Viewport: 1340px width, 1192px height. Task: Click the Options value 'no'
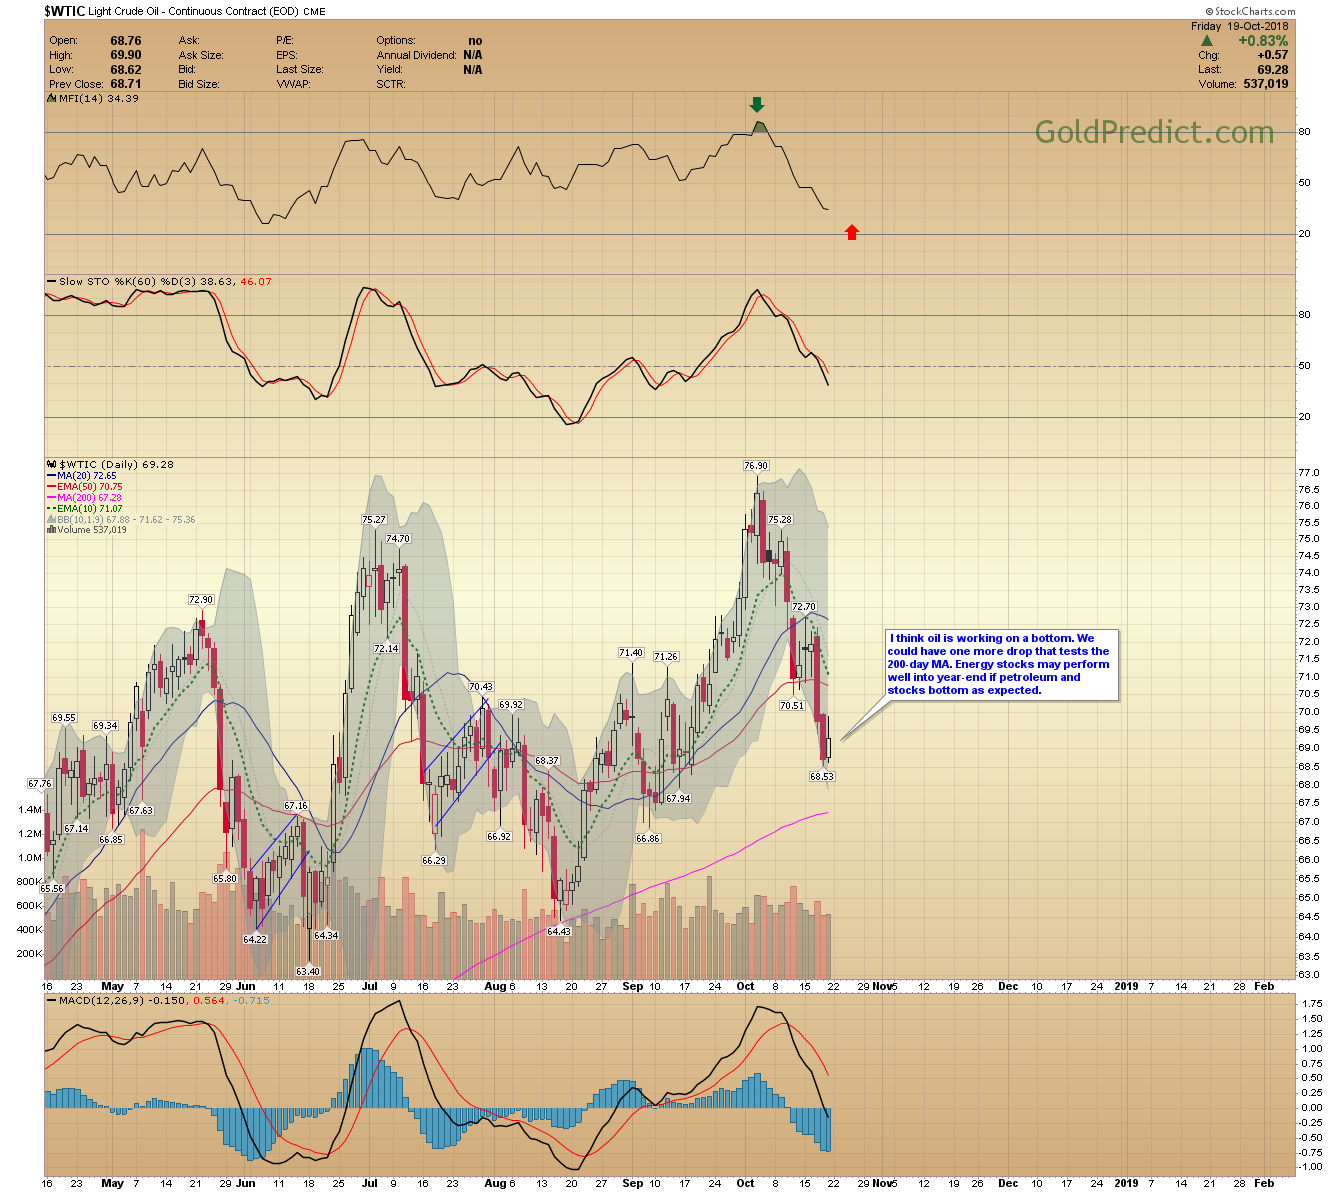pos(475,41)
